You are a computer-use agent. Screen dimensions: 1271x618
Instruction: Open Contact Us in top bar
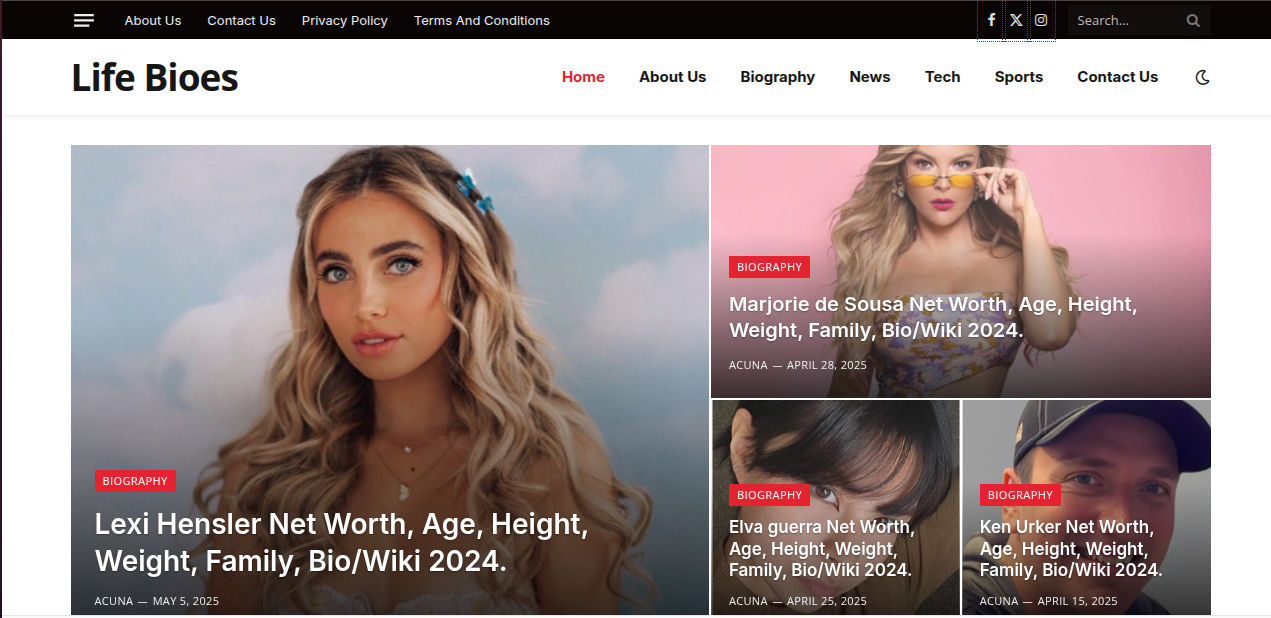(x=241, y=20)
